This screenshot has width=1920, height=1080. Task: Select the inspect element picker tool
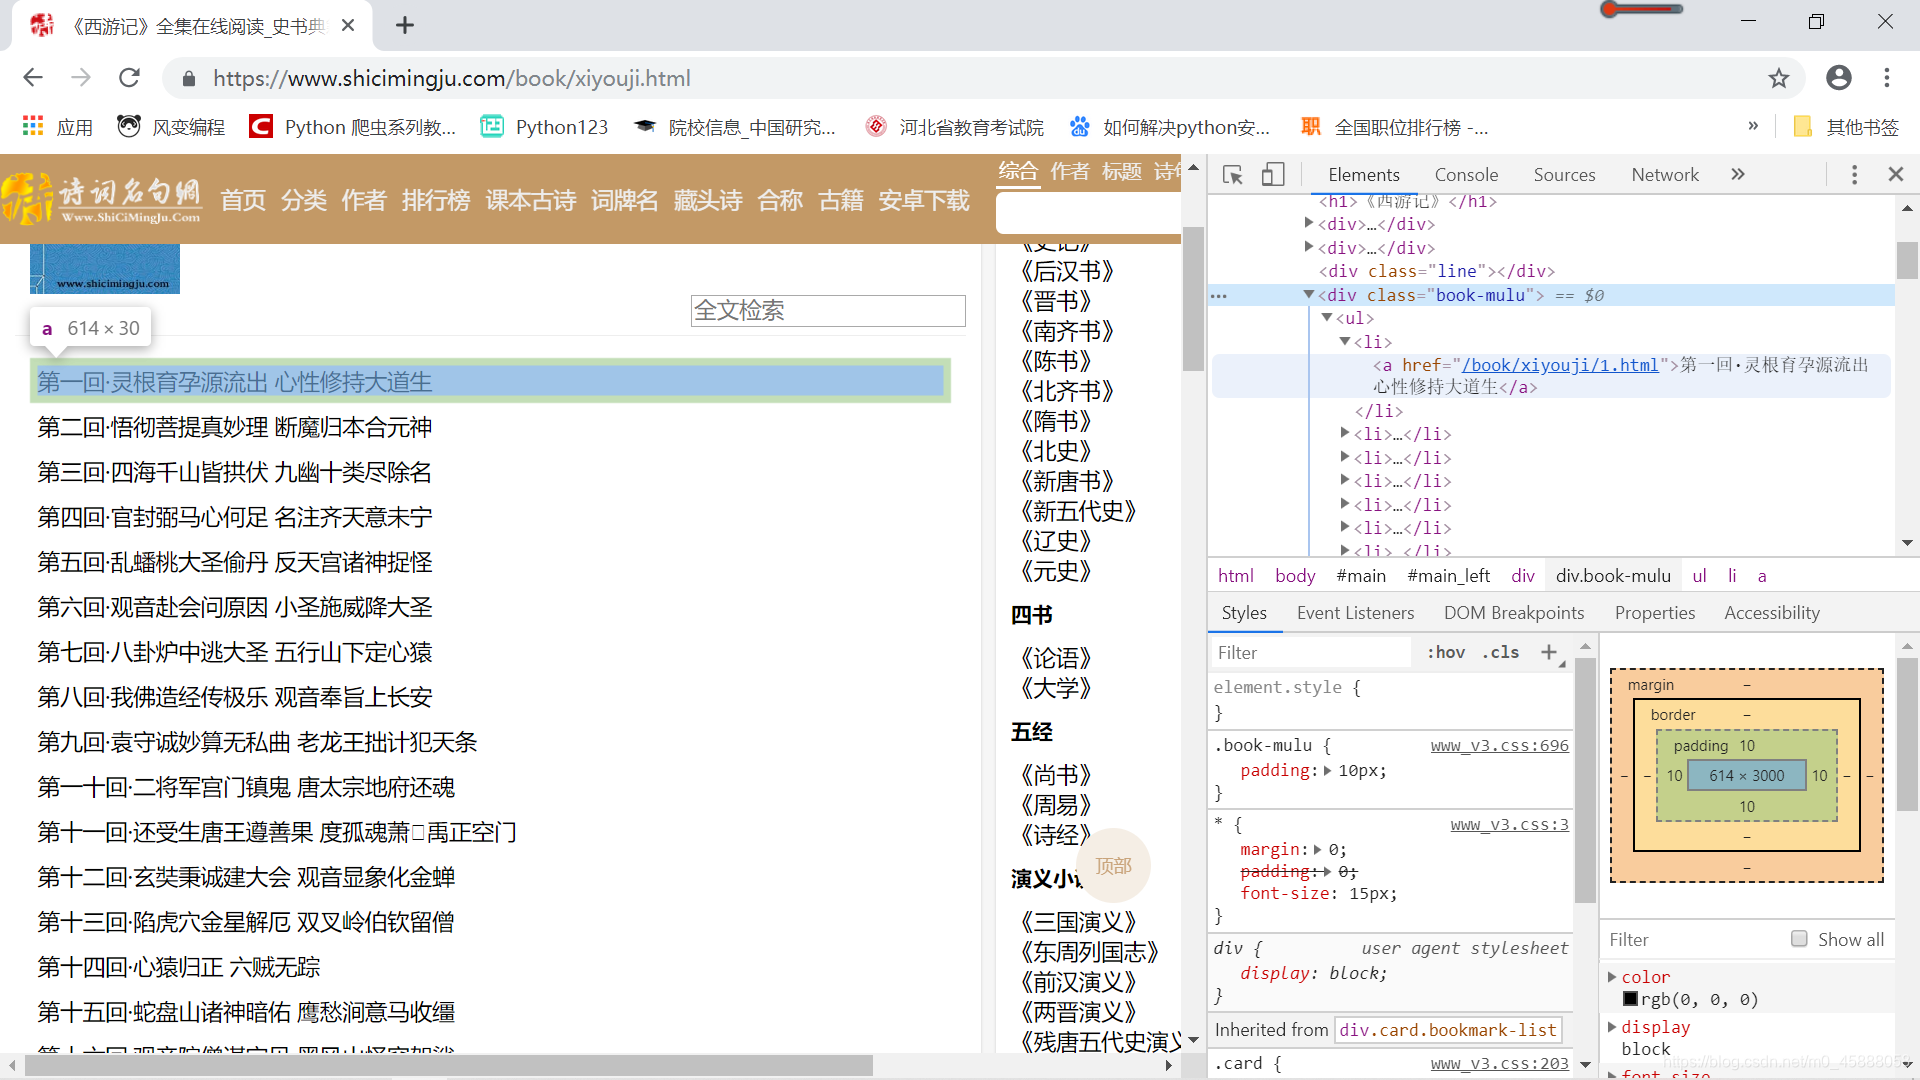pos(1232,174)
